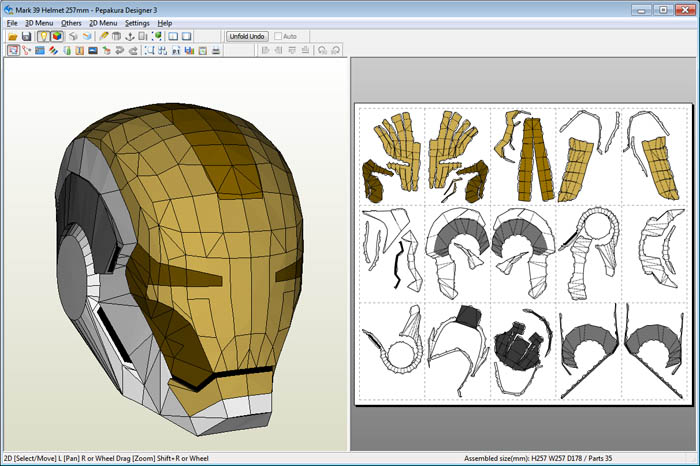
Task: Select the Select/Move tool in the 2D toolbar
Action: click(x=13, y=50)
